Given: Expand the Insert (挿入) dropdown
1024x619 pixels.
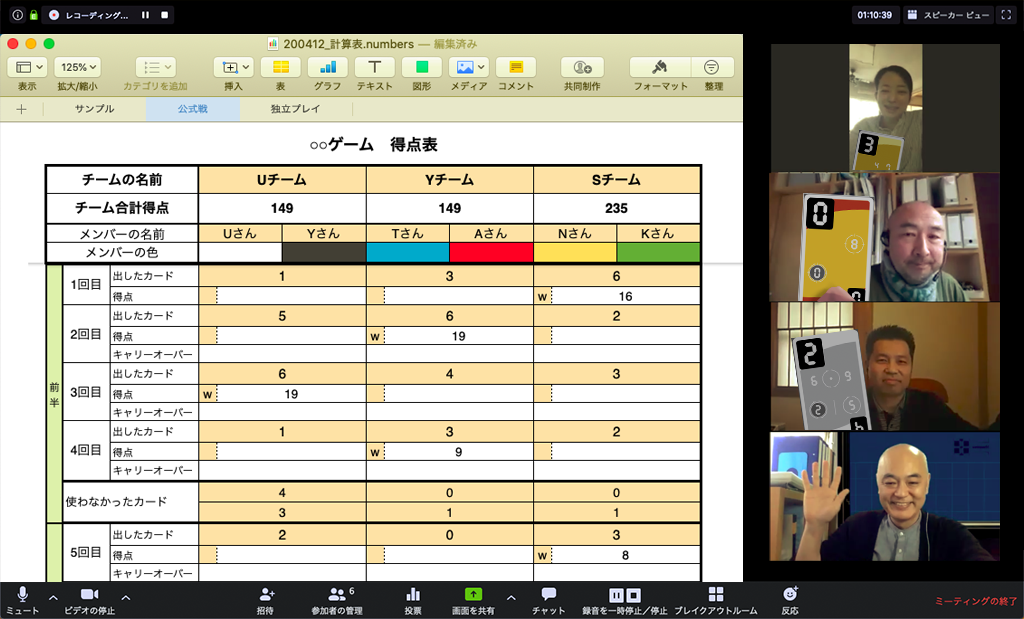Looking at the screenshot, I should click(x=233, y=68).
